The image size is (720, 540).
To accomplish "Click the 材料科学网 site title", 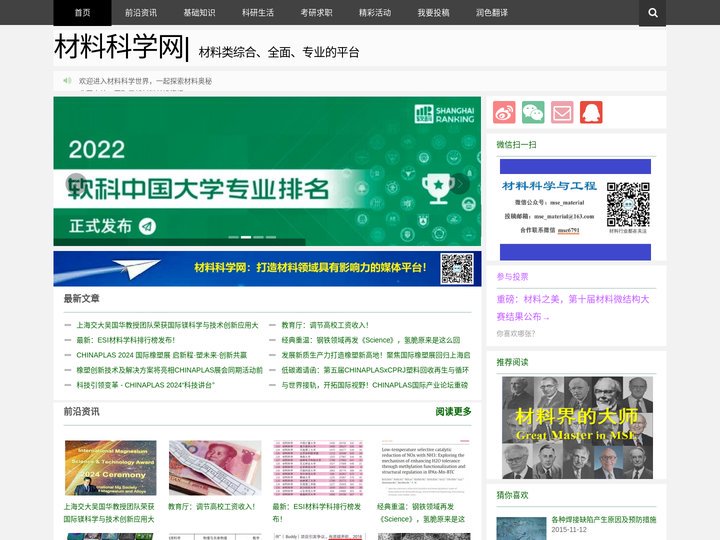I will [x=119, y=47].
